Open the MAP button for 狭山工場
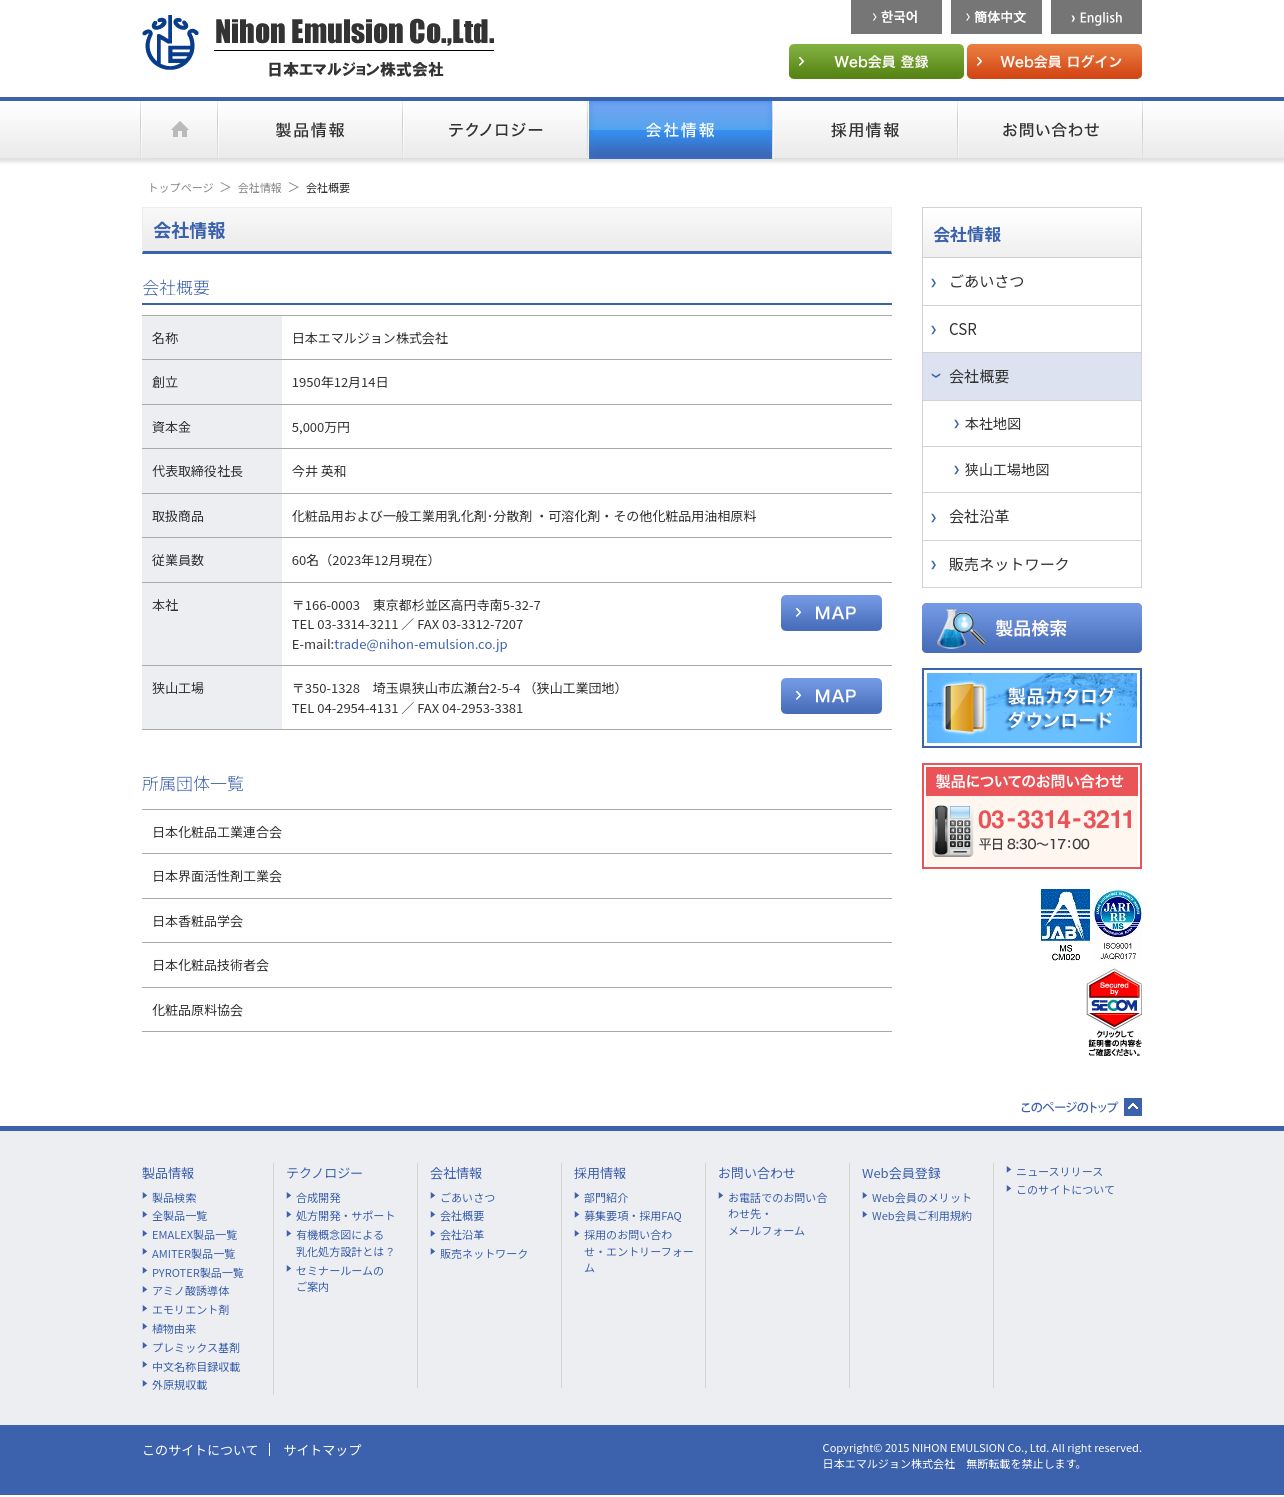 coord(831,696)
